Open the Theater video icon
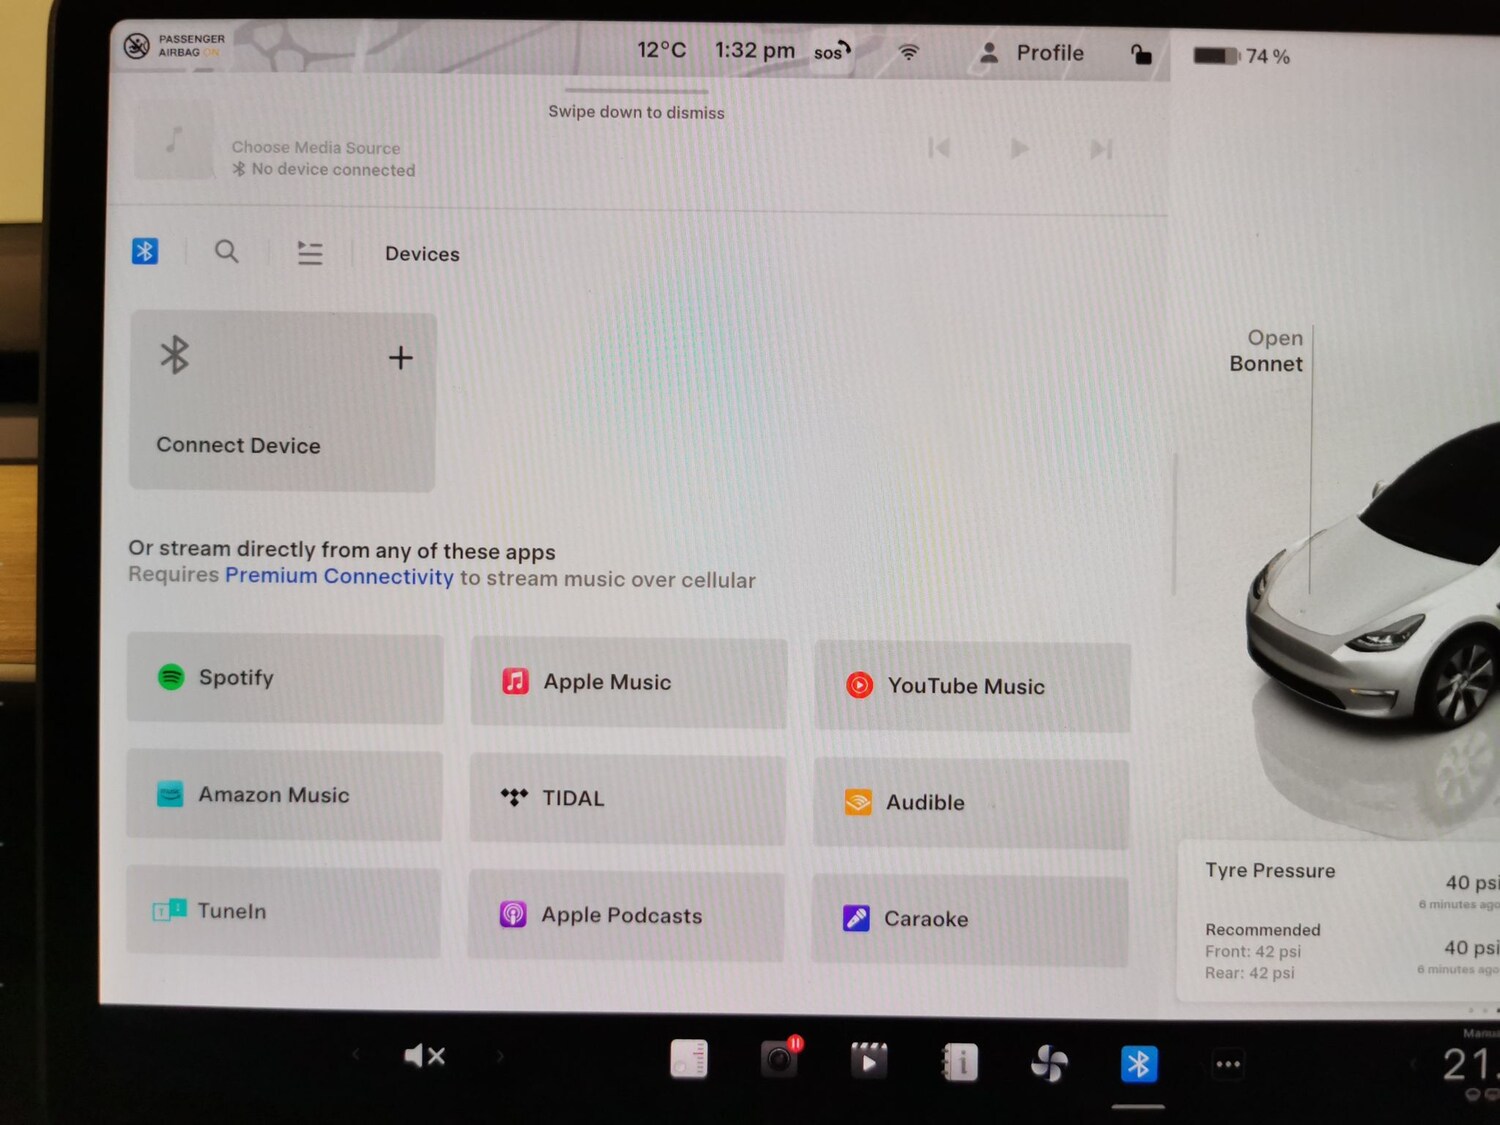 868,1060
